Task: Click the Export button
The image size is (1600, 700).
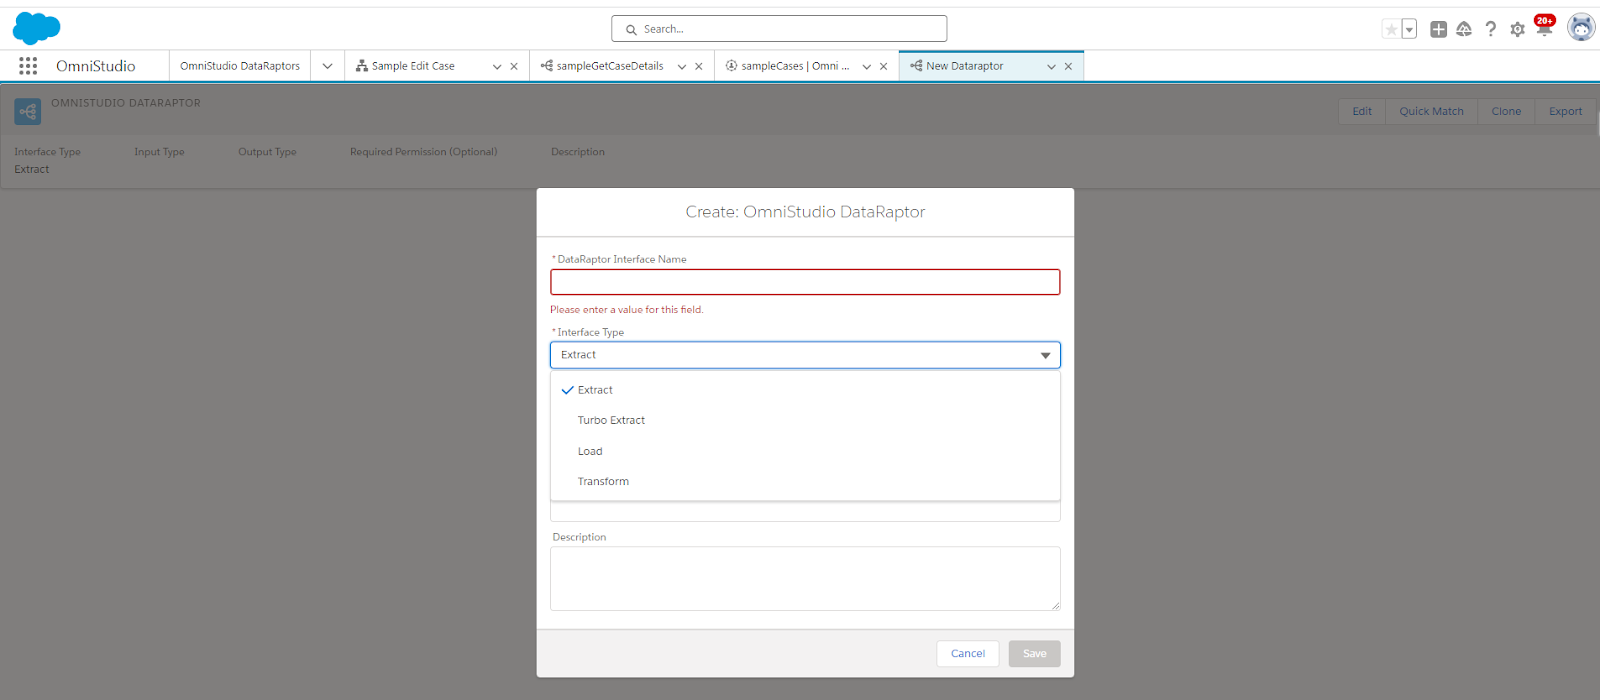Action: tap(1566, 111)
